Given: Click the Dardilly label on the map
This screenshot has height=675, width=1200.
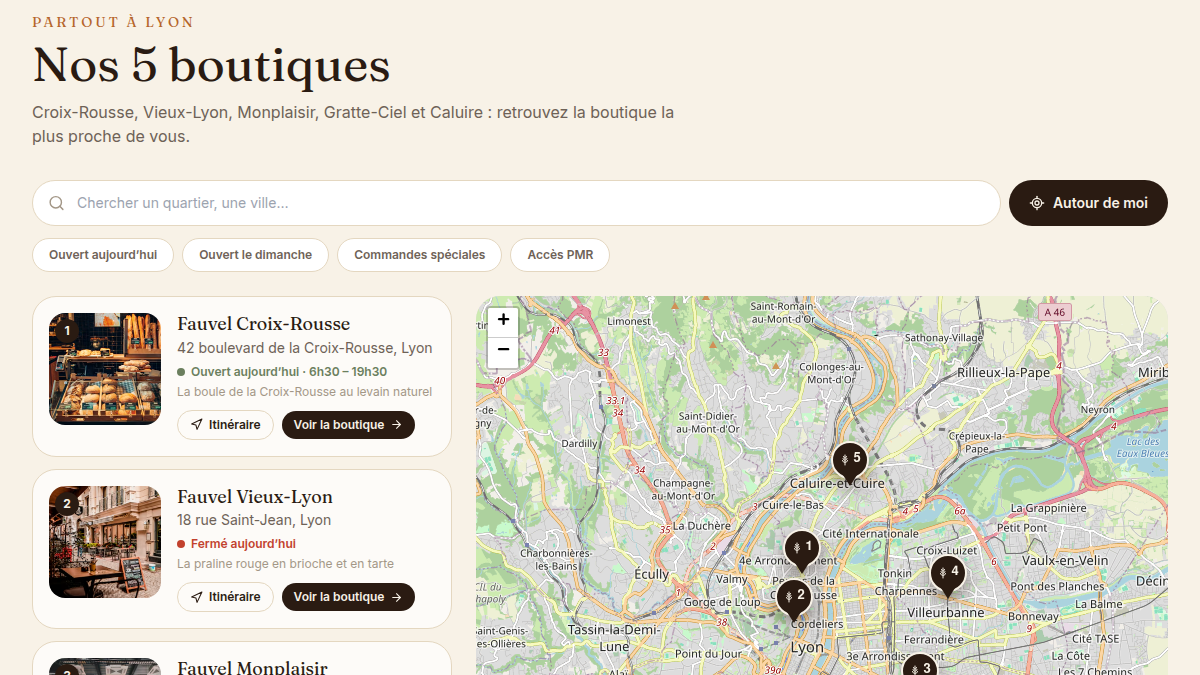Looking at the screenshot, I should [579, 443].
